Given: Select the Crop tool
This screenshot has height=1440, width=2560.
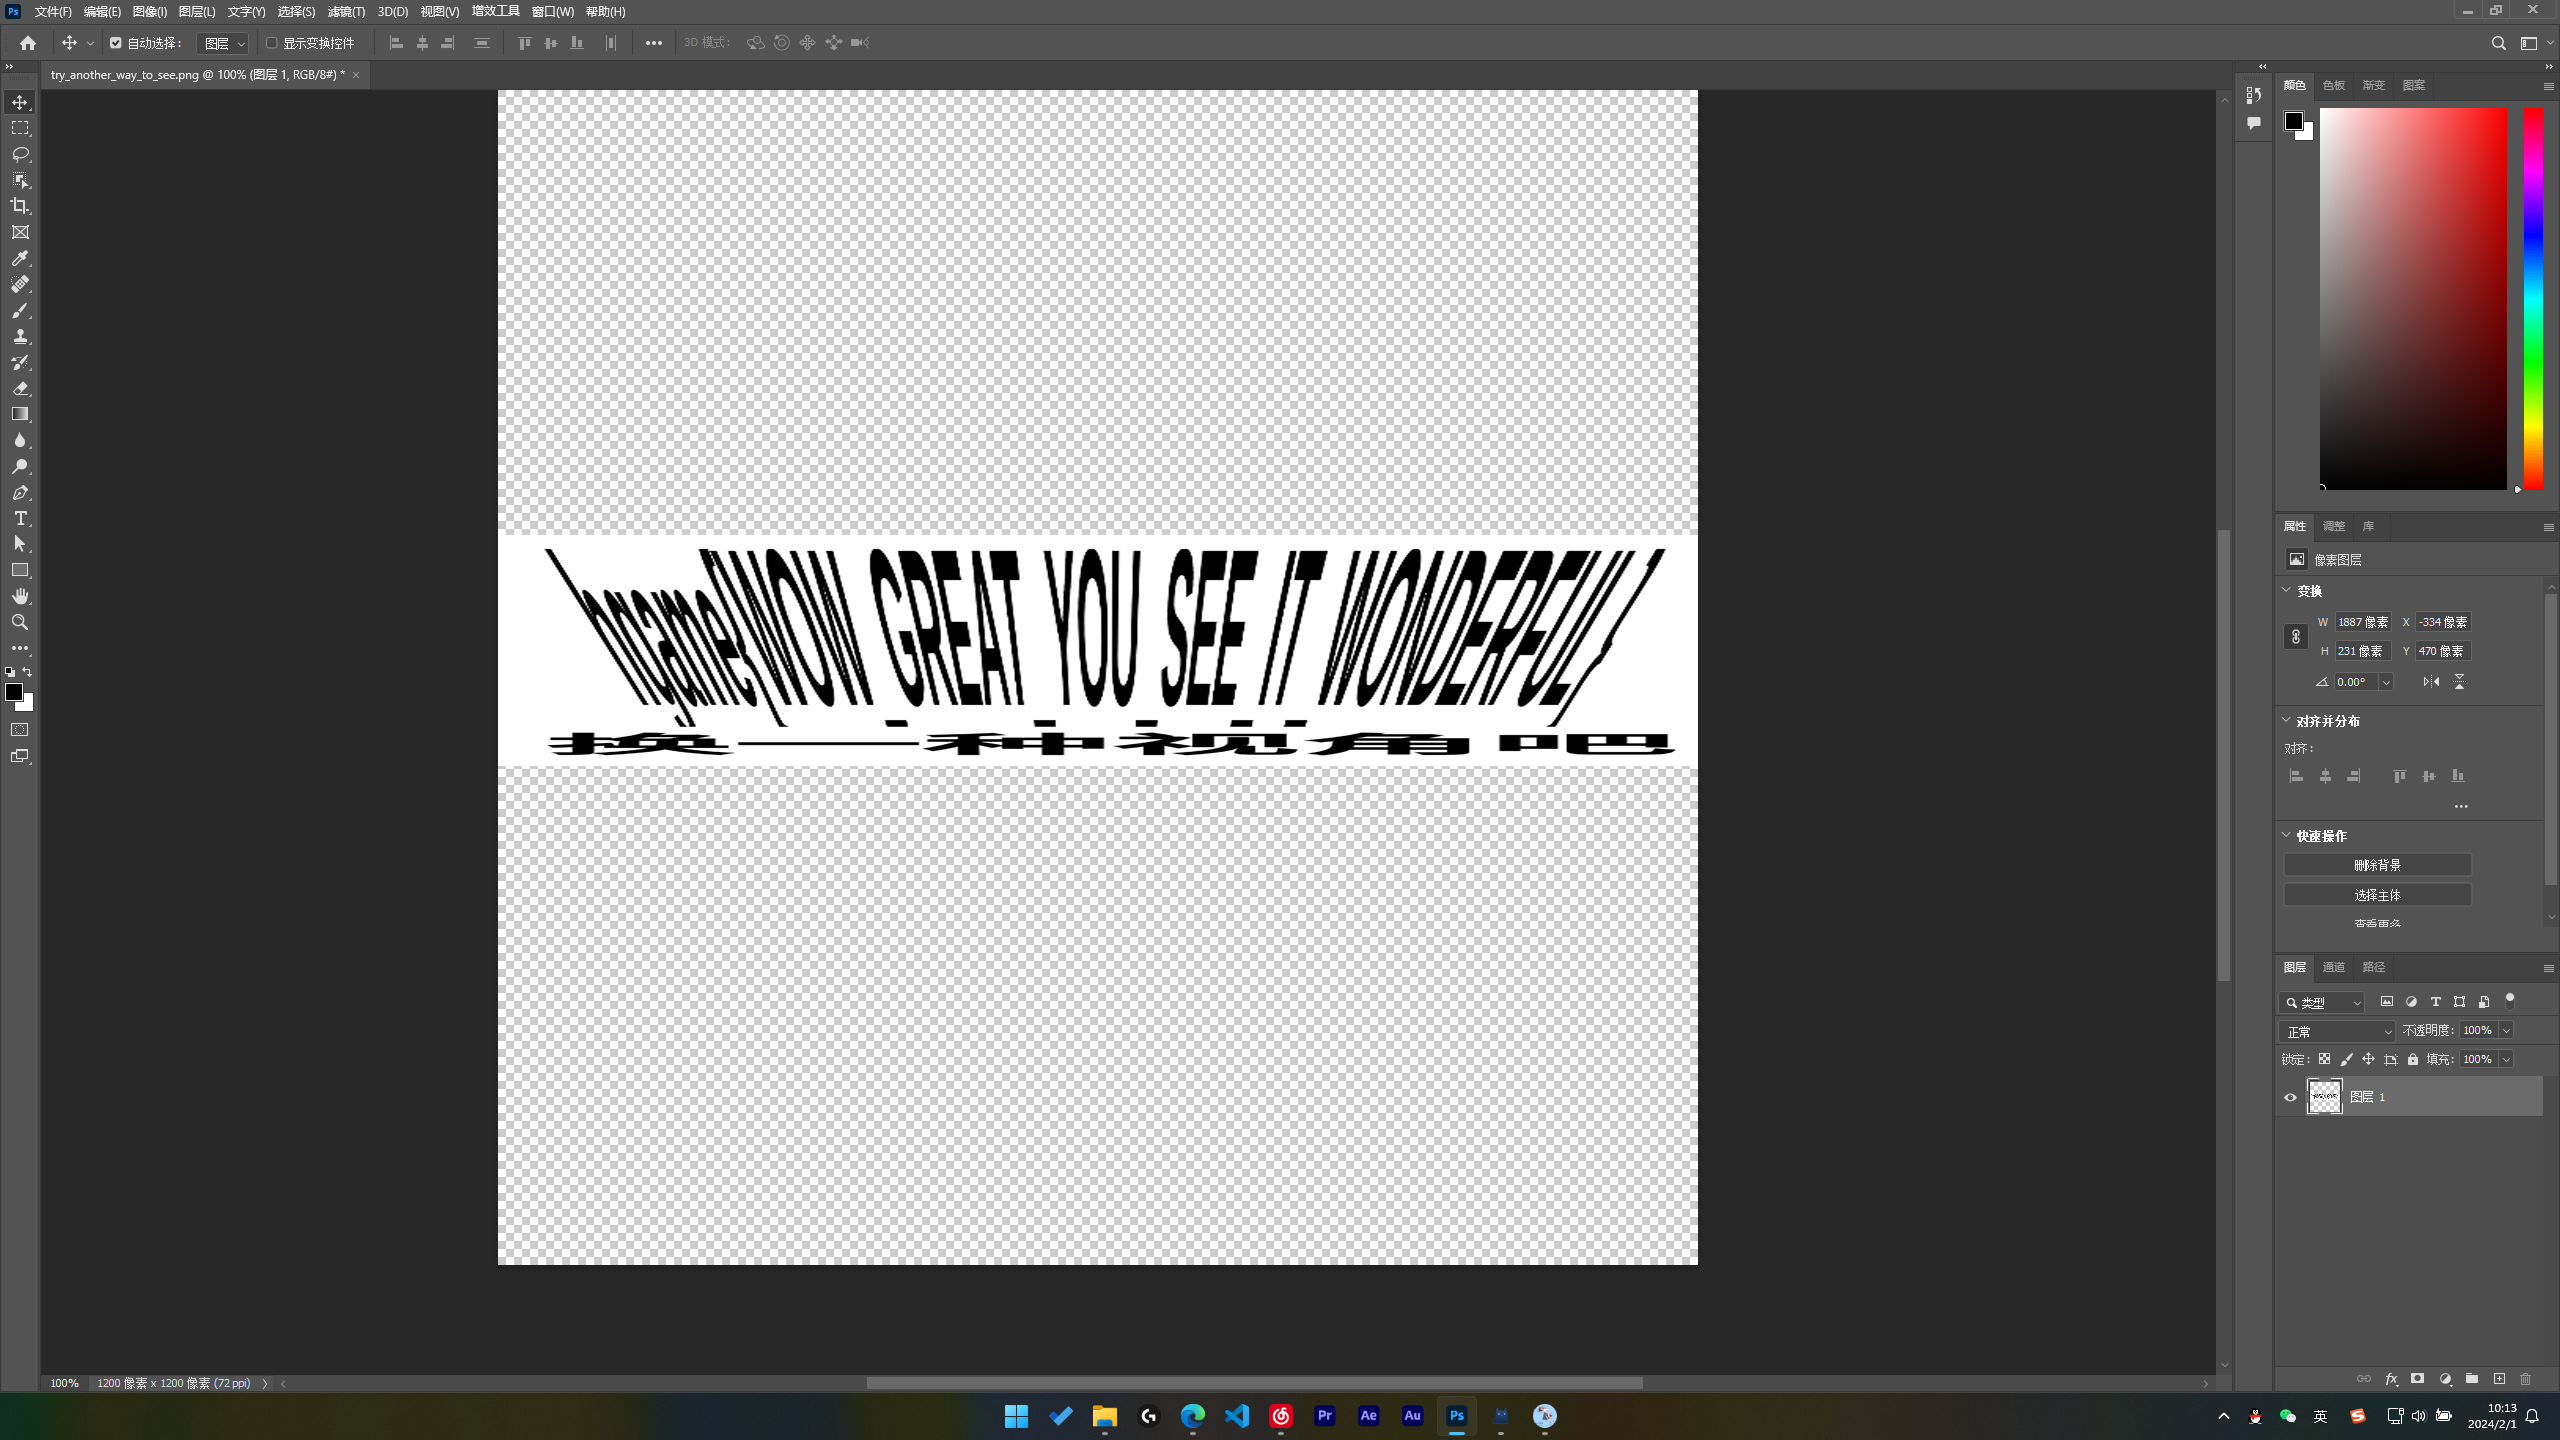Looking at the screenshot, I should (20, 206).
